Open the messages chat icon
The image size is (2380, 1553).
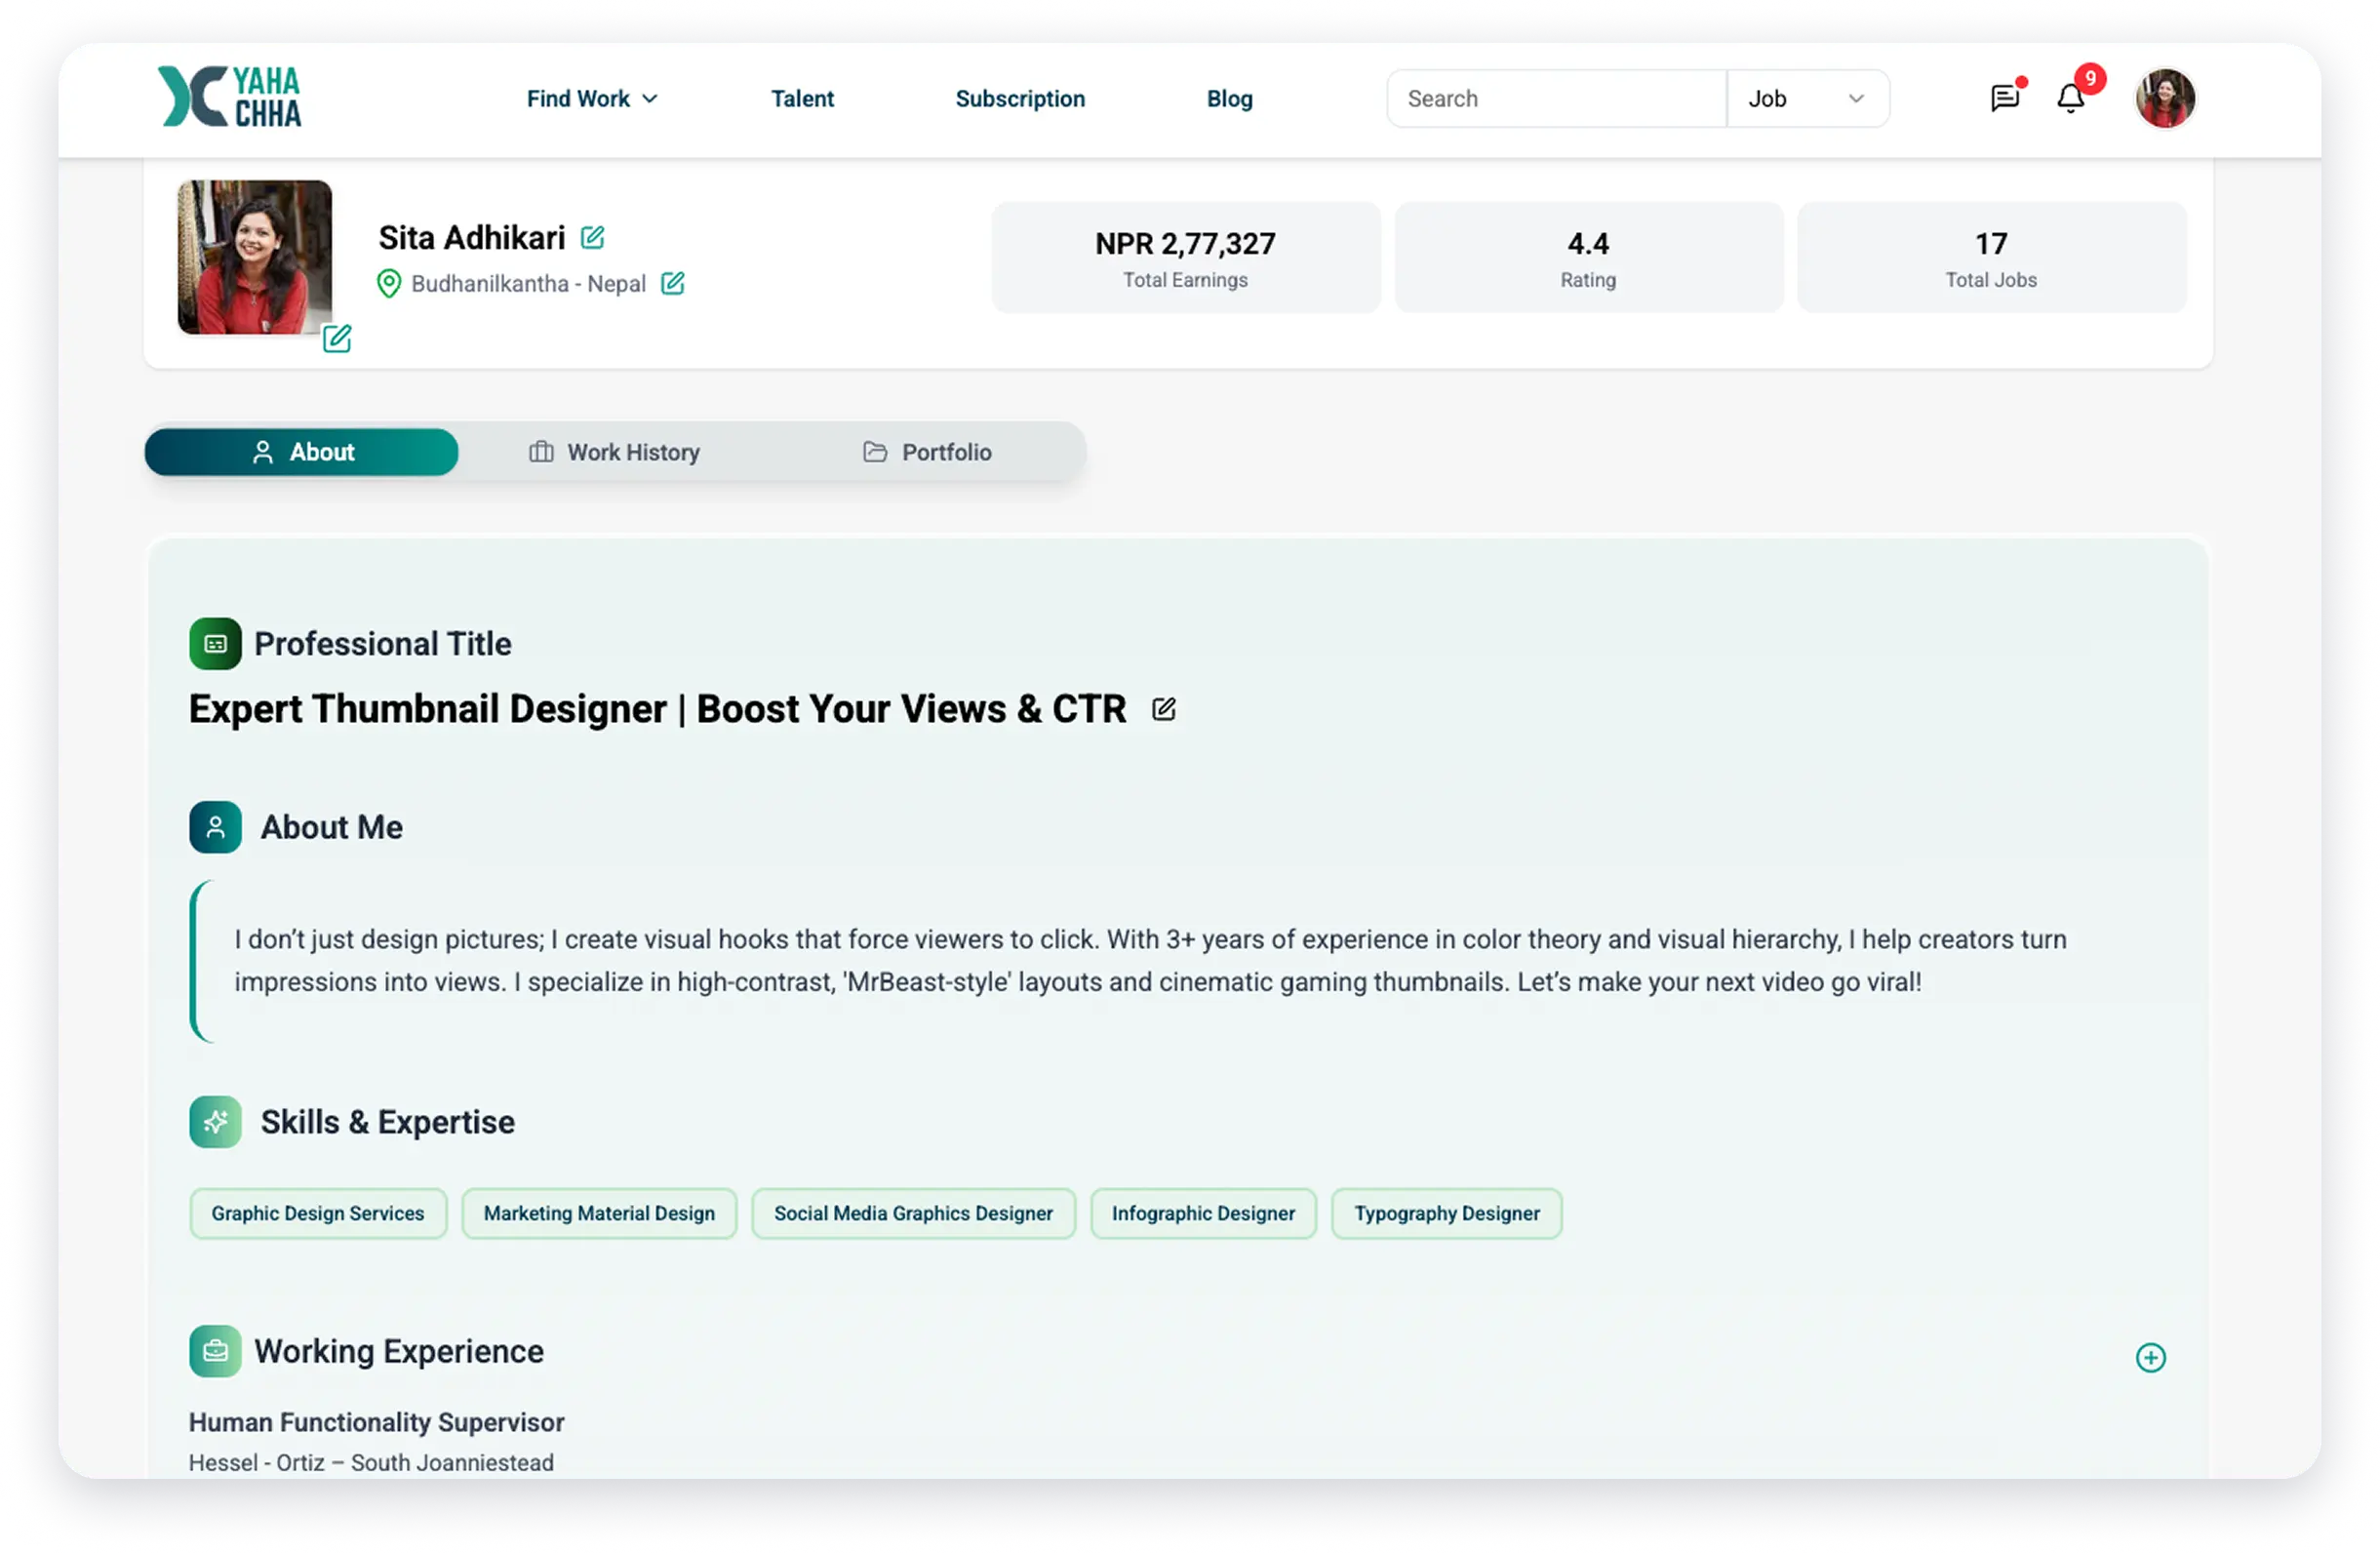pyautogui.click(x=2004, y=98)
